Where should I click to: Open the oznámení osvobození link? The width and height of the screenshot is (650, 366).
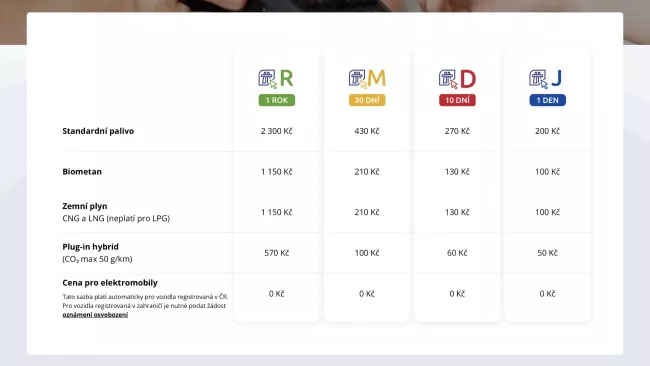[95, 315]
